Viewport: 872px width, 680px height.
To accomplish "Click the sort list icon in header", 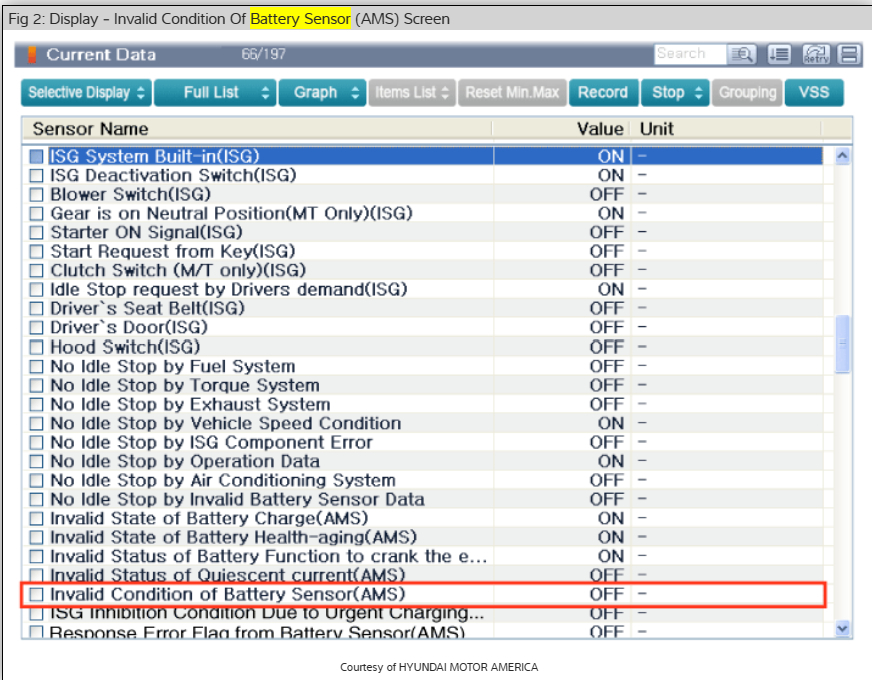I will (x=779, y=54).
